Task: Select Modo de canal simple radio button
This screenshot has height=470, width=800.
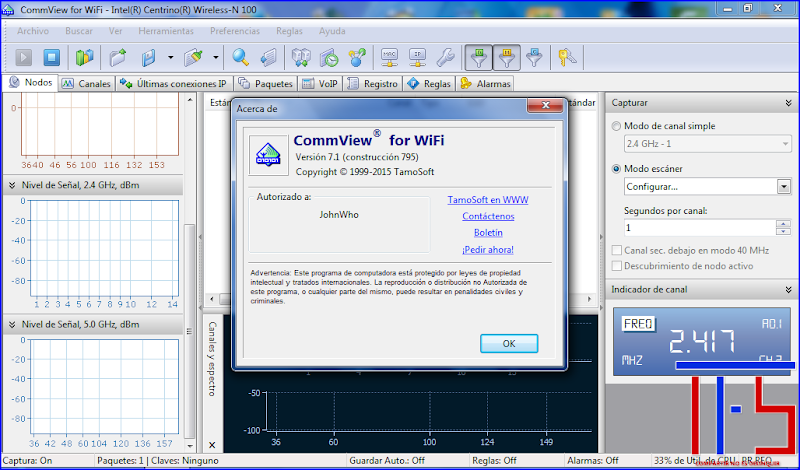Action: [x=616, y=126]
